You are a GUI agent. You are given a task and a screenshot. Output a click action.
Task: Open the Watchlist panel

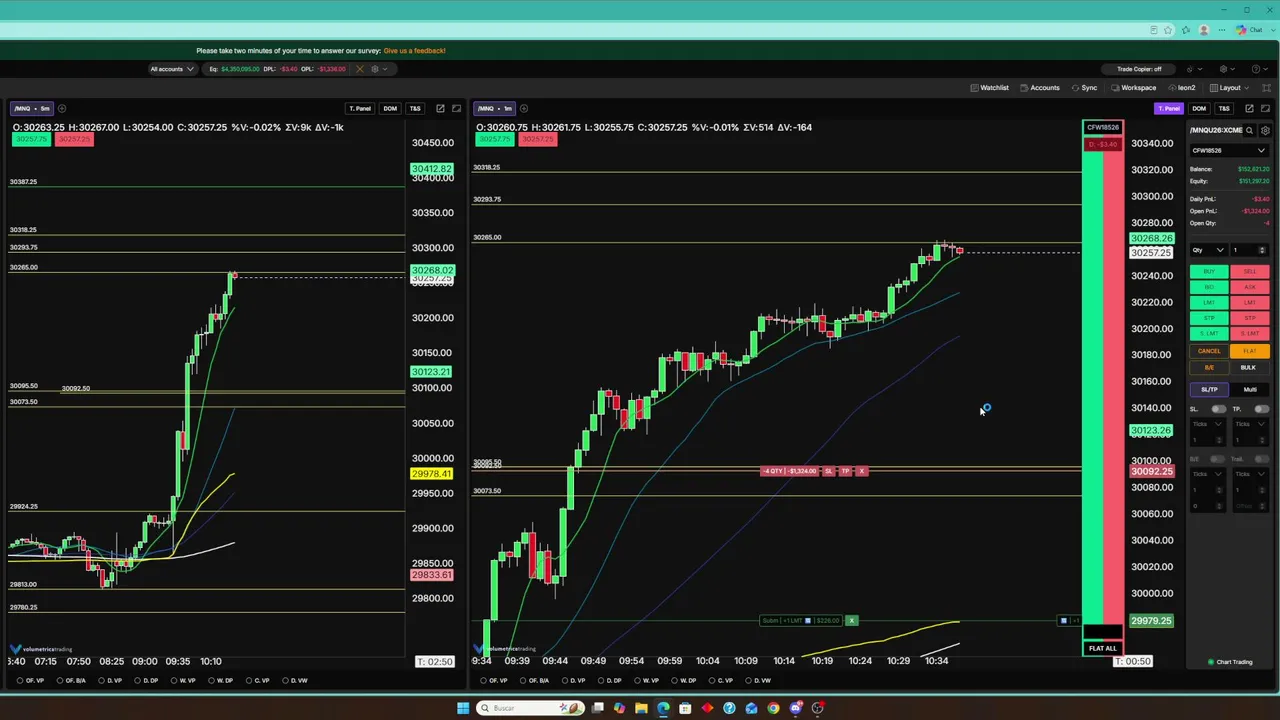coord(989,88)
